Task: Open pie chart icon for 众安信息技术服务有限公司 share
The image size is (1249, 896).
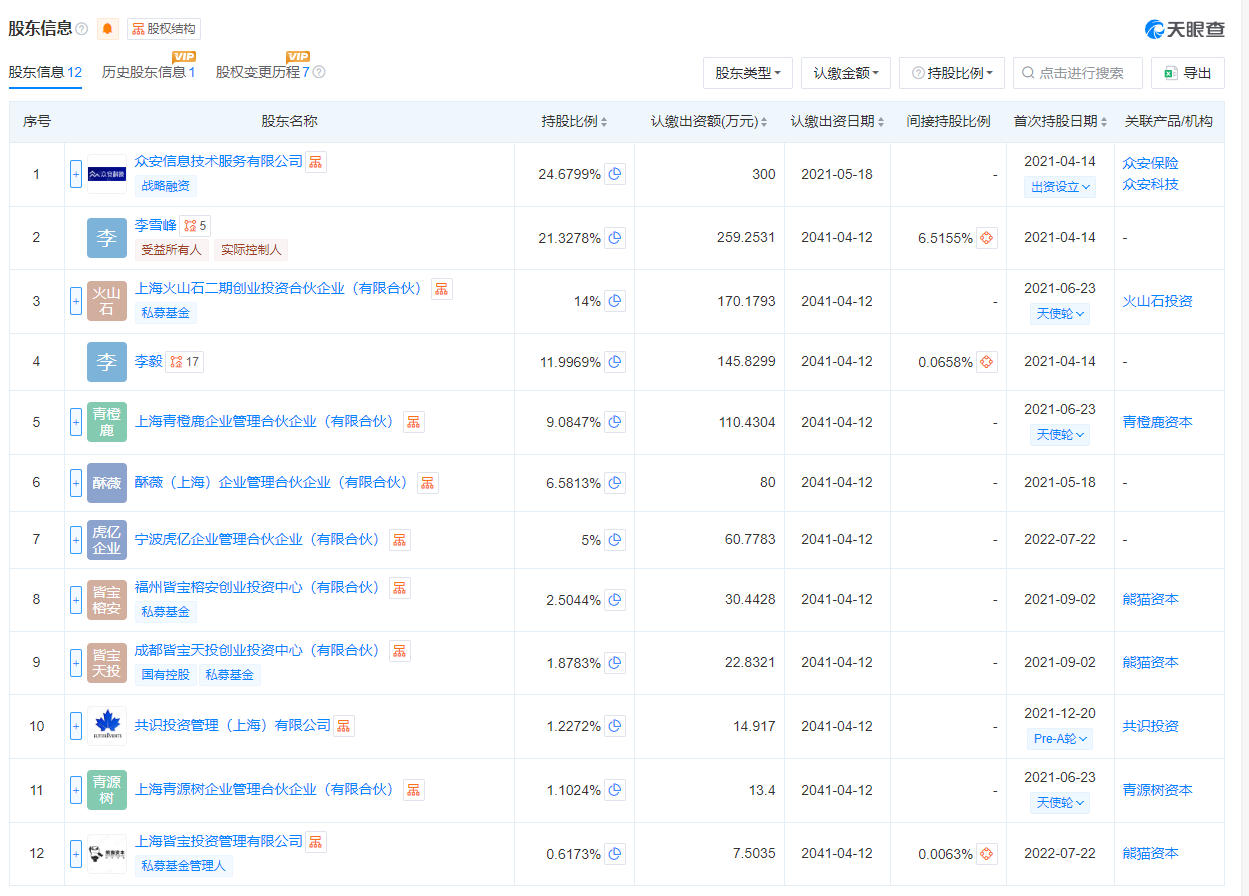Action: (x=615, y=174)
